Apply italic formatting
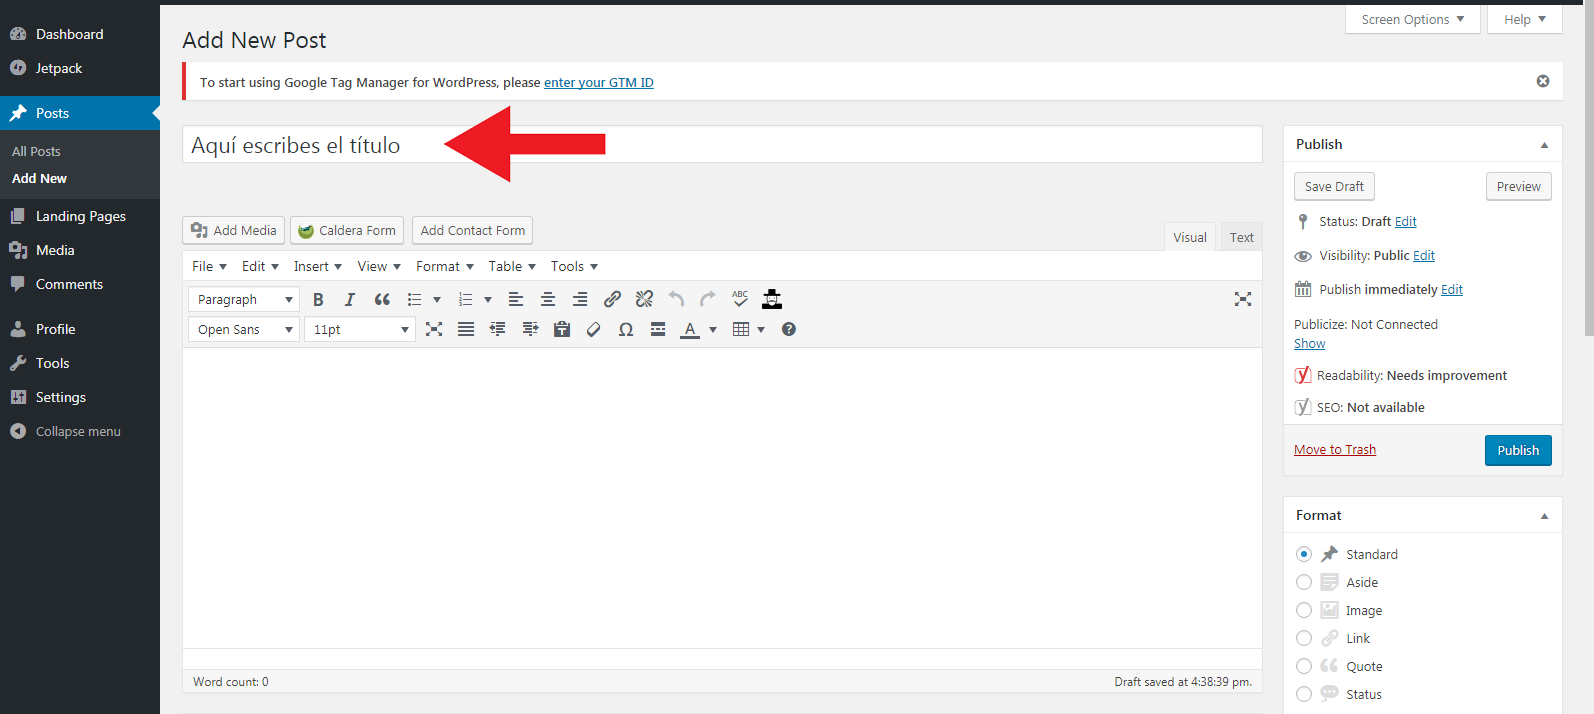This screenshot has width=1594, height=714. click(x=350, y=299)
